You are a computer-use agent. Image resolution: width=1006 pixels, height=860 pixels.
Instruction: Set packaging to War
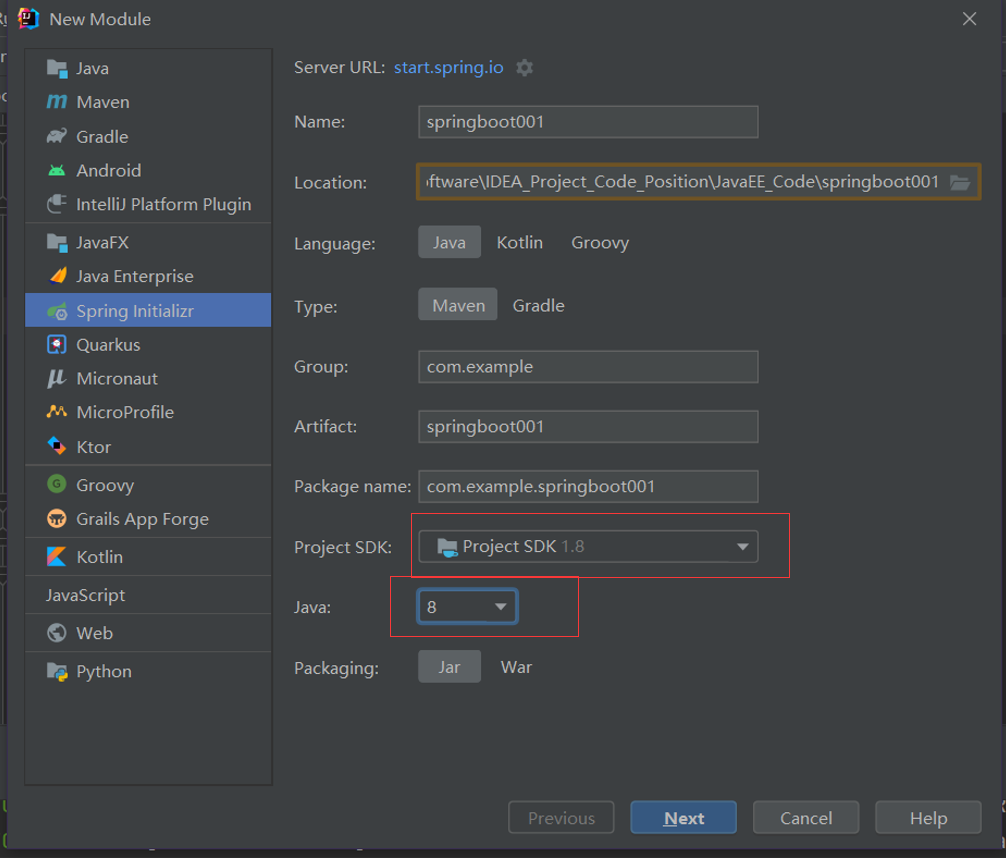tap(516, 667)
